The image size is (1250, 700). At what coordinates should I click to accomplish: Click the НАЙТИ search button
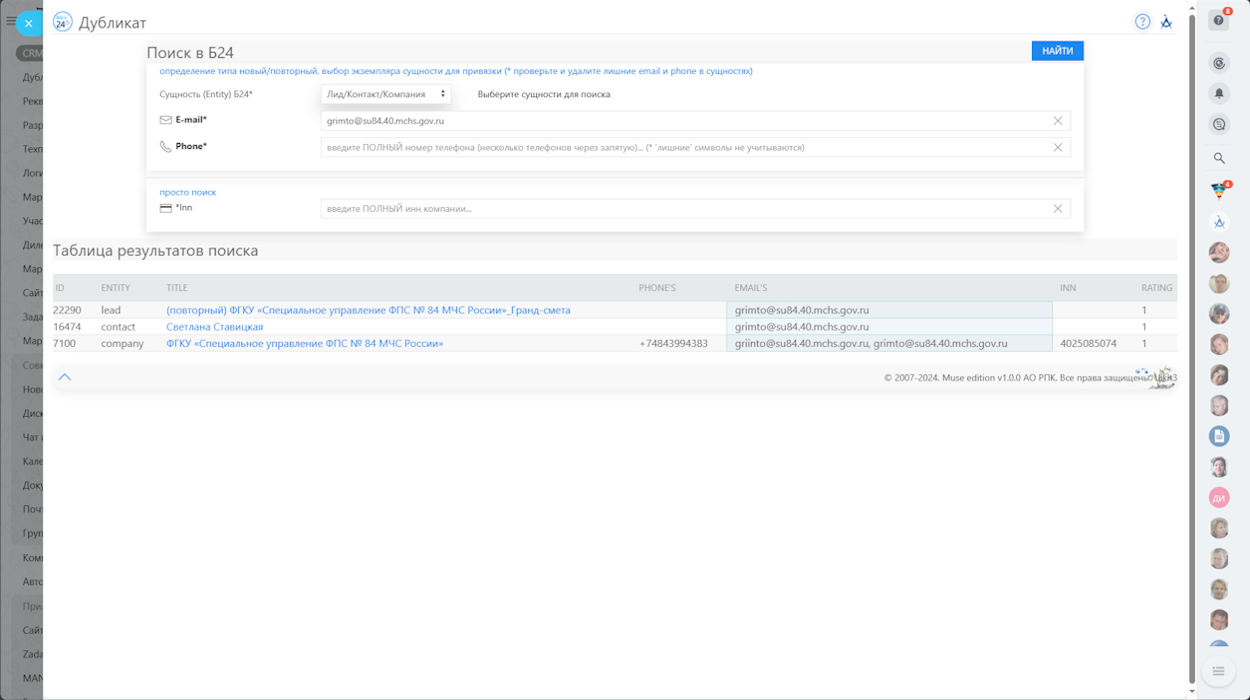pos(1057,51)
